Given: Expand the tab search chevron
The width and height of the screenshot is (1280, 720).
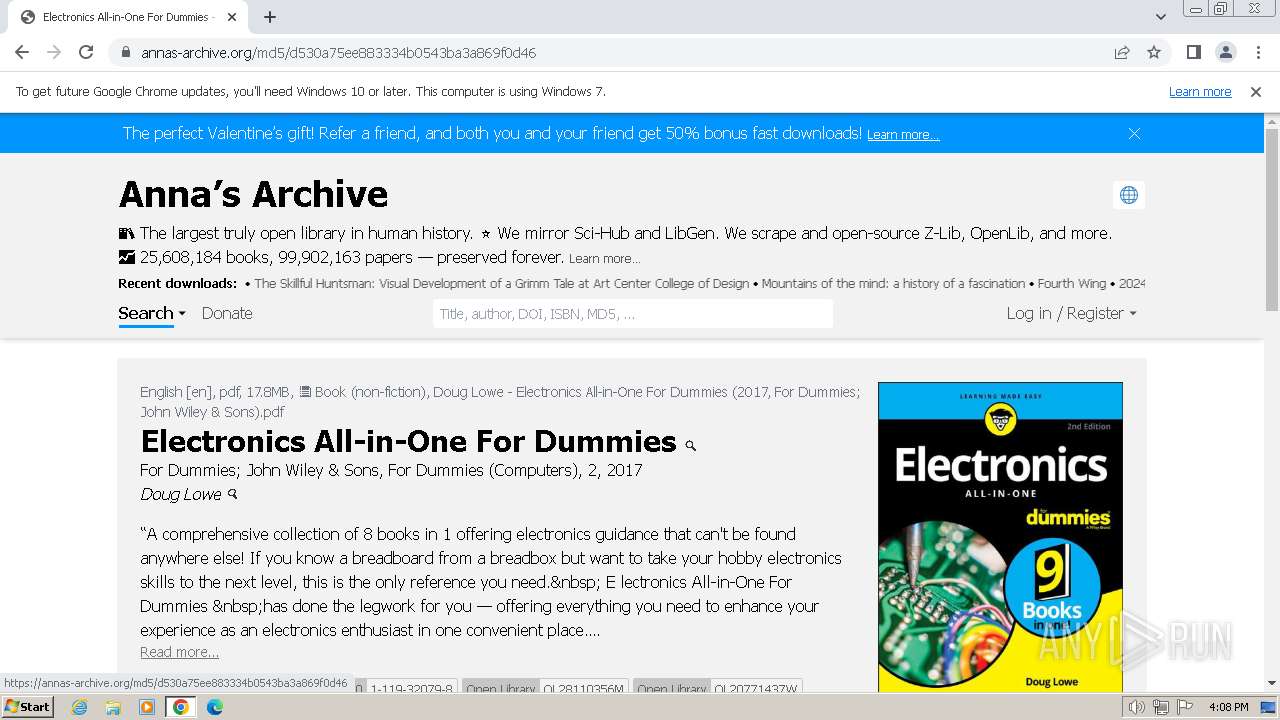Looking at the screenshot, I should (x=1161, y=17).
